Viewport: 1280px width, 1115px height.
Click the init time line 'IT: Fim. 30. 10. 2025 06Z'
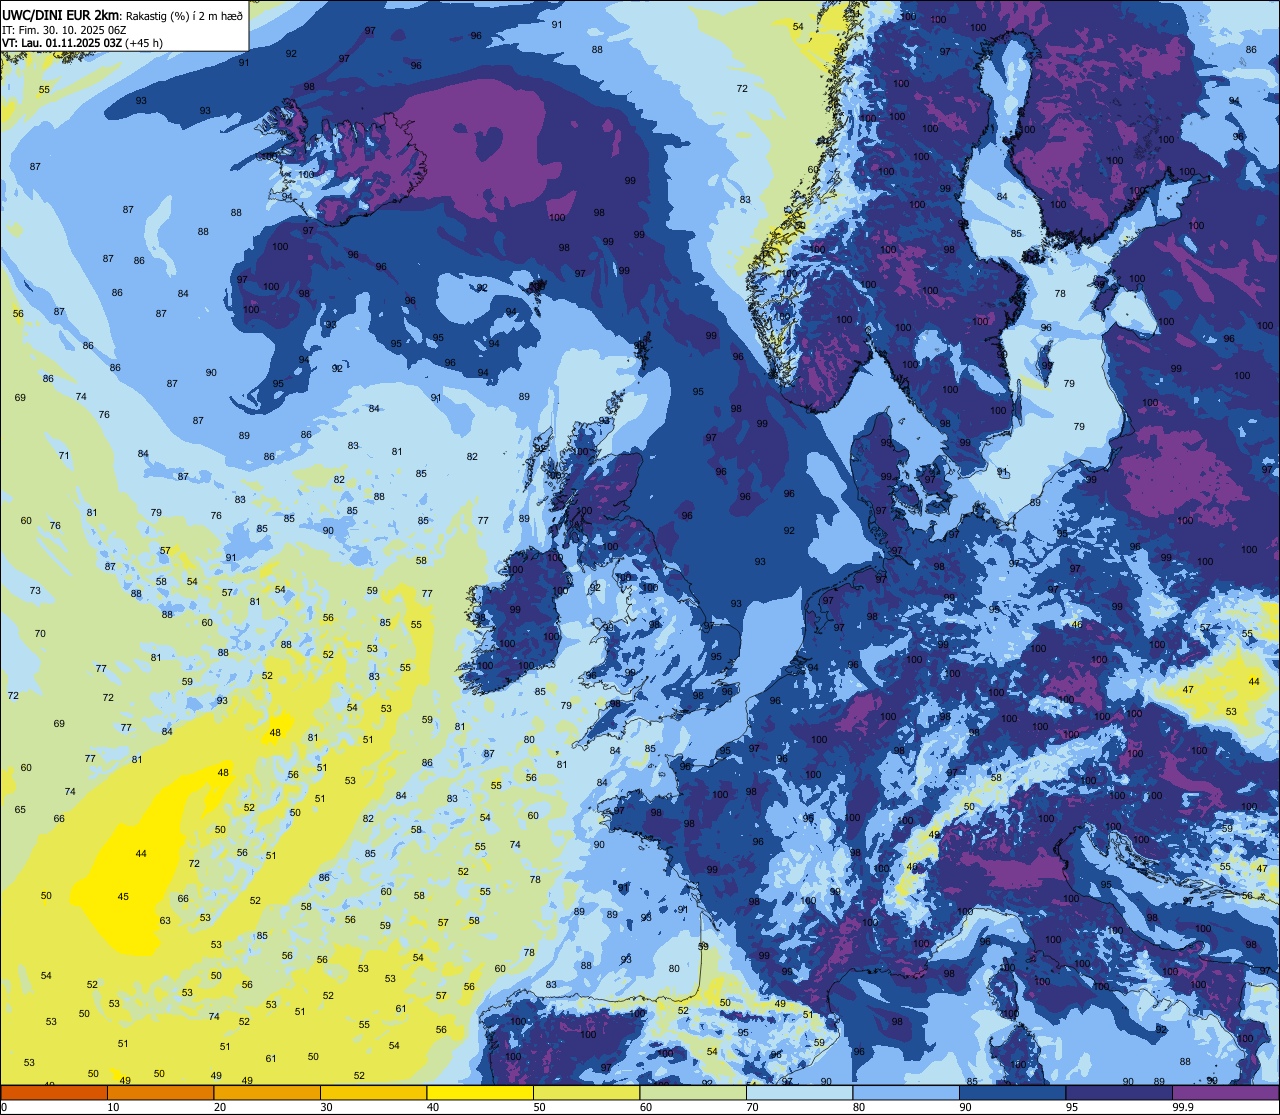pos(64,30)
